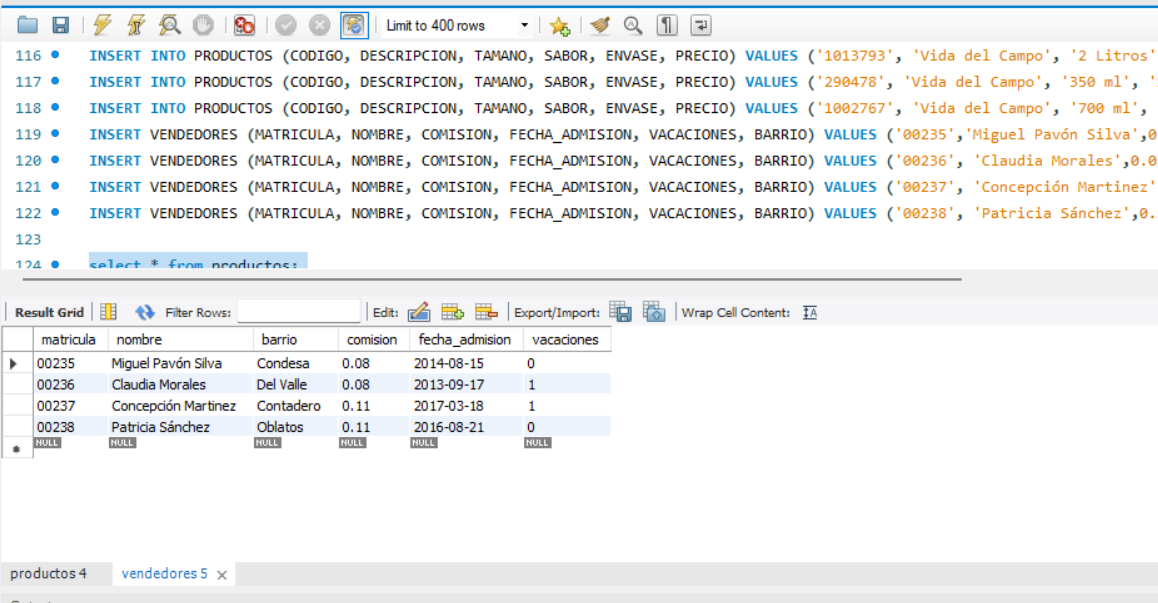Image resolution: width=1158 pixels, height=603 pixels.
Task: Select cell 'Claudia Morales'
Action: click(181, 385)
